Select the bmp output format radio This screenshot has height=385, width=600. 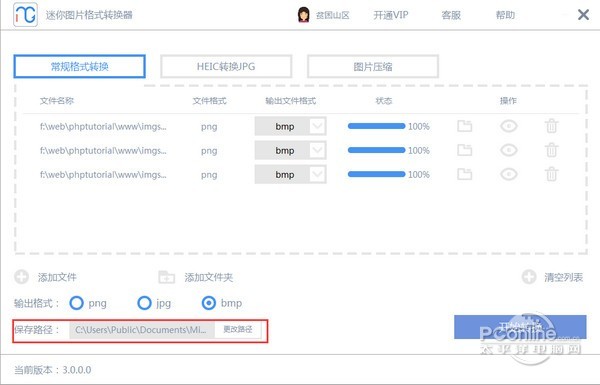(209, 303)
